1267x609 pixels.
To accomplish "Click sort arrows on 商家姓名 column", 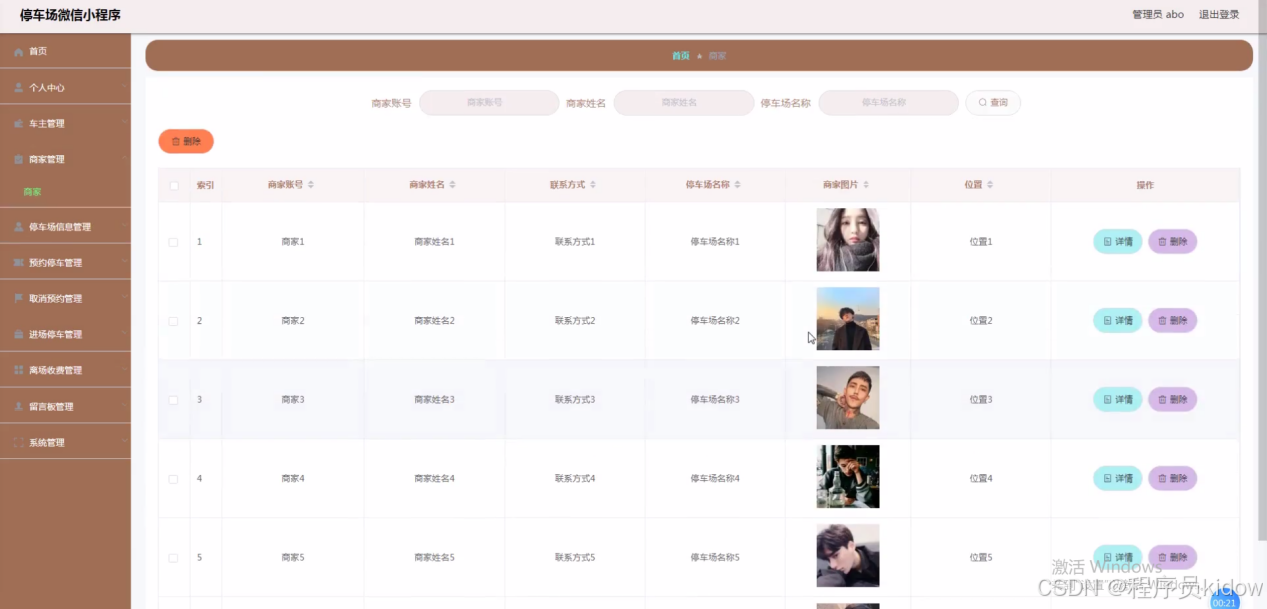I will 453,185.
